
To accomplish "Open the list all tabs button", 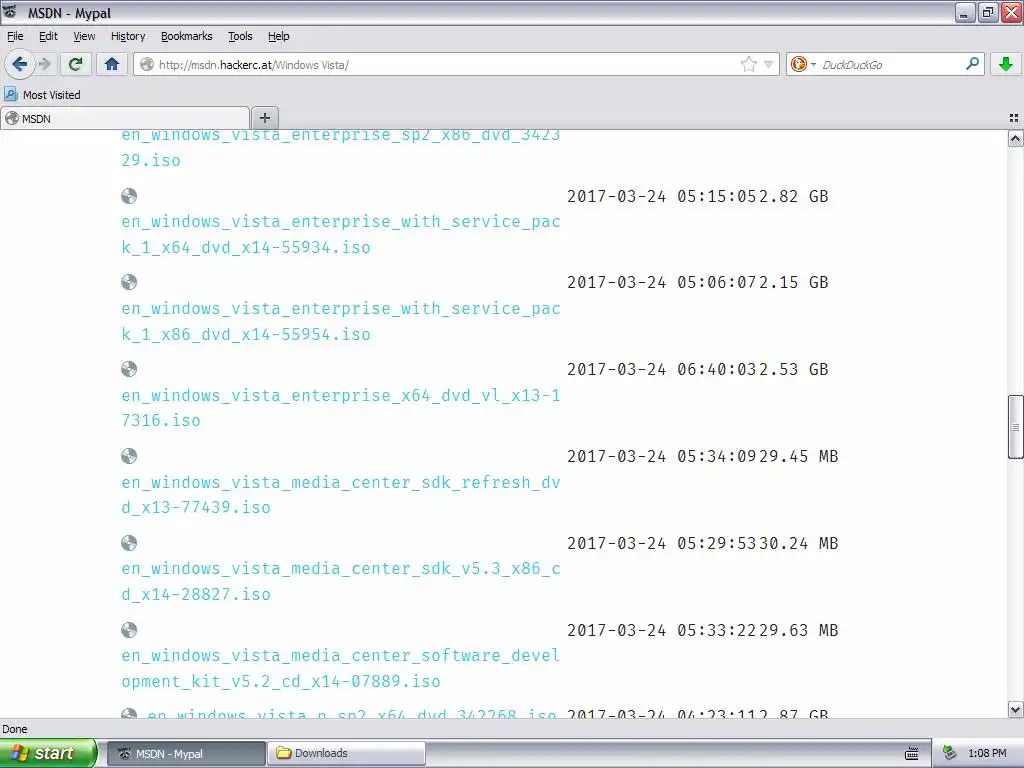I will [x=1014, y=118].
